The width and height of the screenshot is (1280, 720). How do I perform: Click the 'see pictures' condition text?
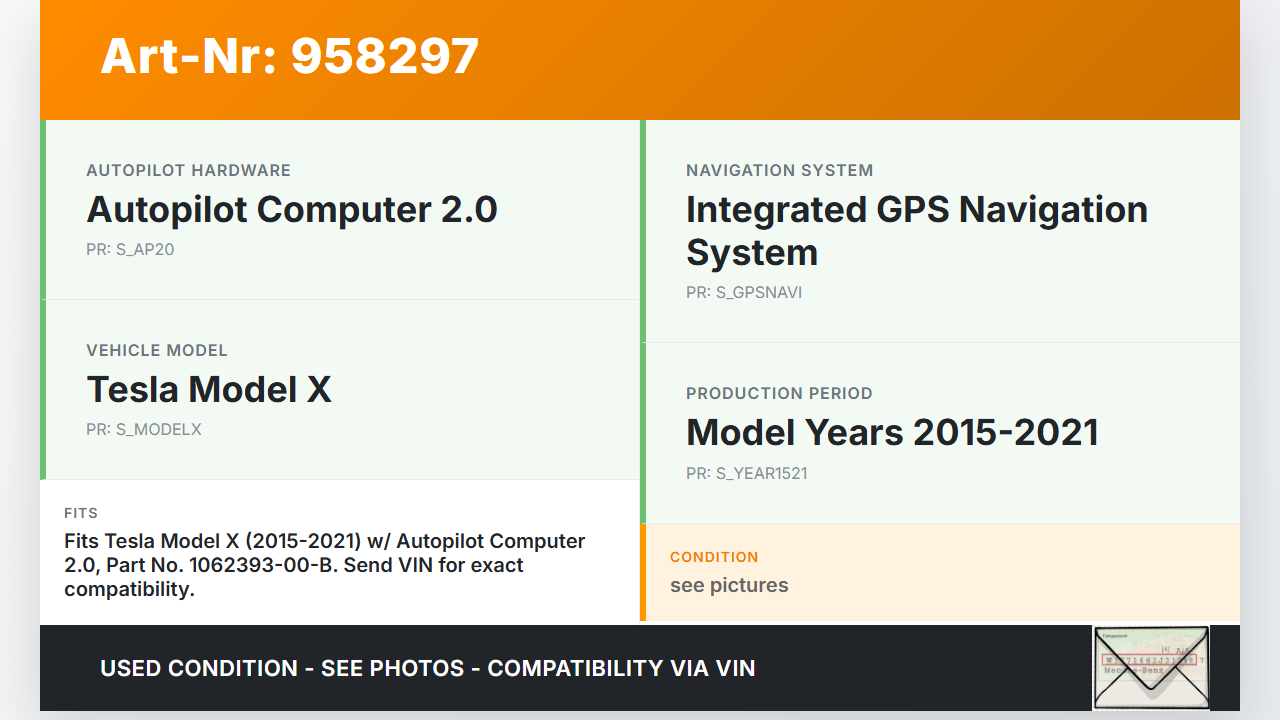[729, 585]
